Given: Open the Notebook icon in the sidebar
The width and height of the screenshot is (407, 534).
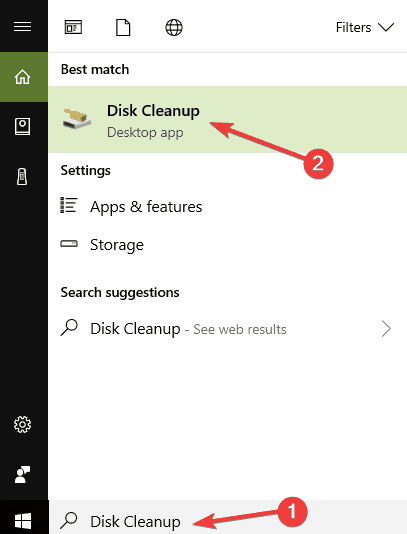Looking at the screenshot, I should pyautogui.click(x=22, y=127).
